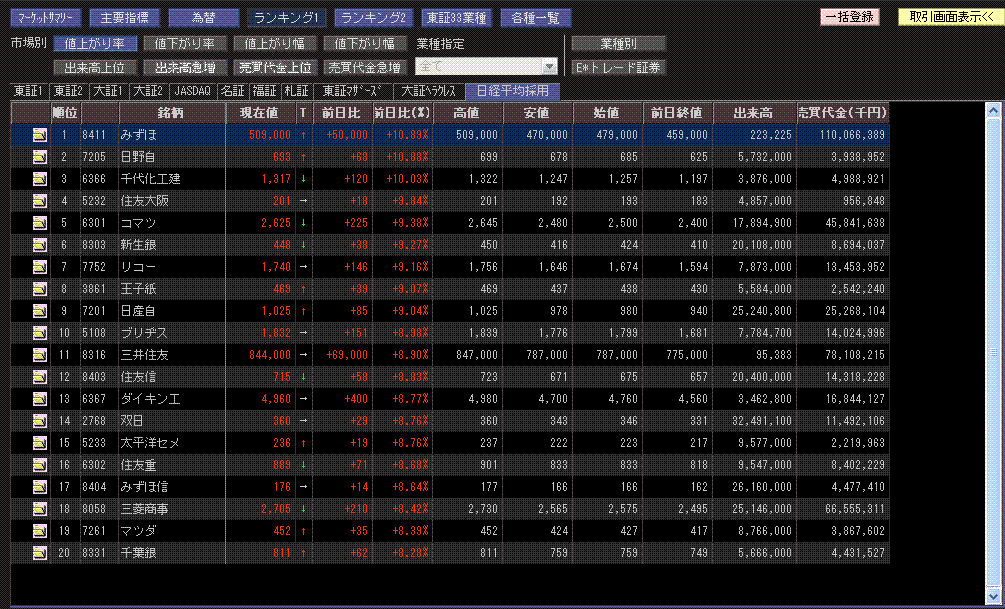Screen dimensions: 1005x609
Task: Switch ranking to 値下がり率
Action: [x=179, y=44]
